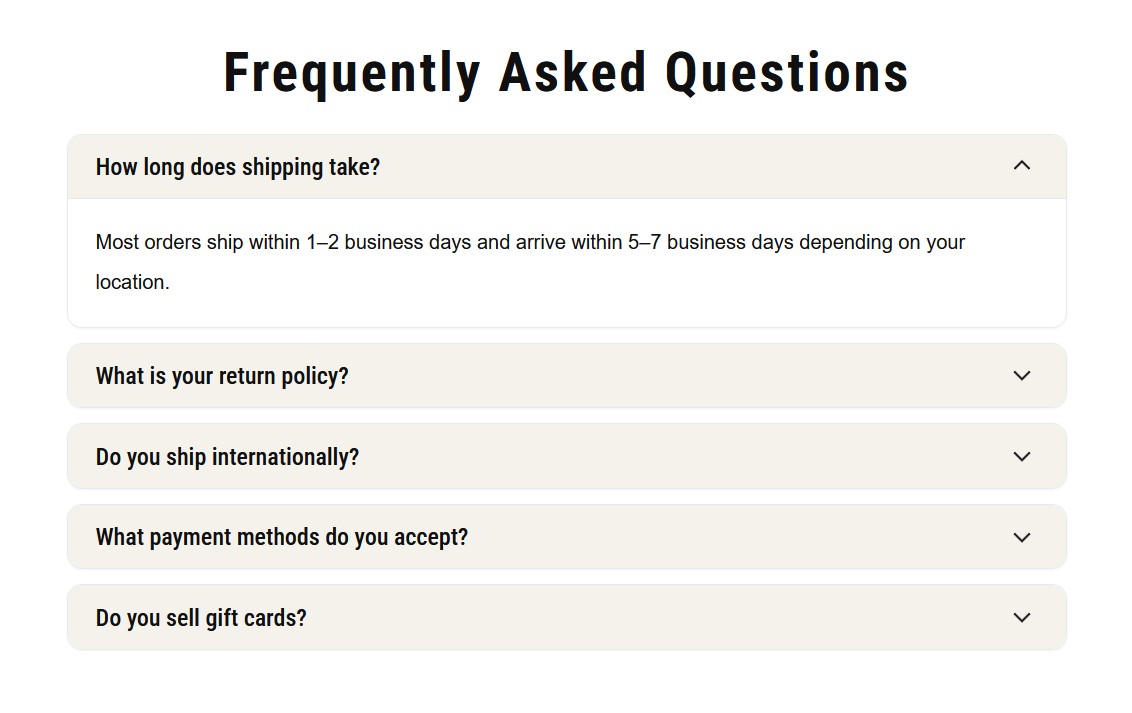
Task: Click the word 'Asked' in the title
Action: click(x=572, y=74)
